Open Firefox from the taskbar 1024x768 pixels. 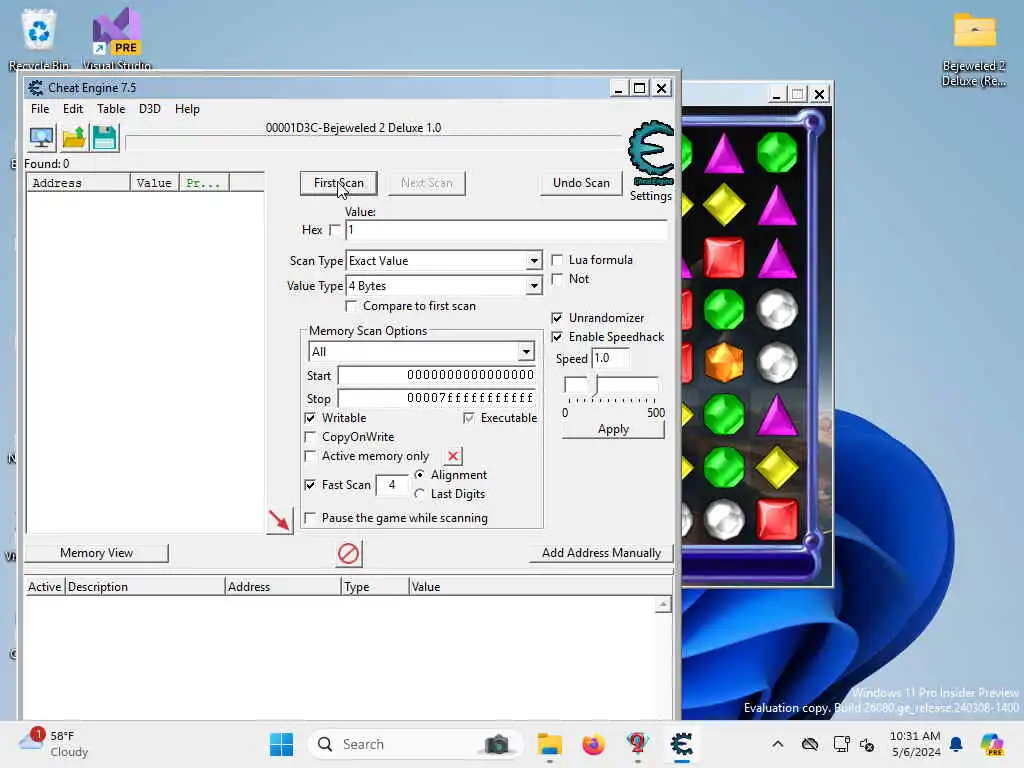594,744
